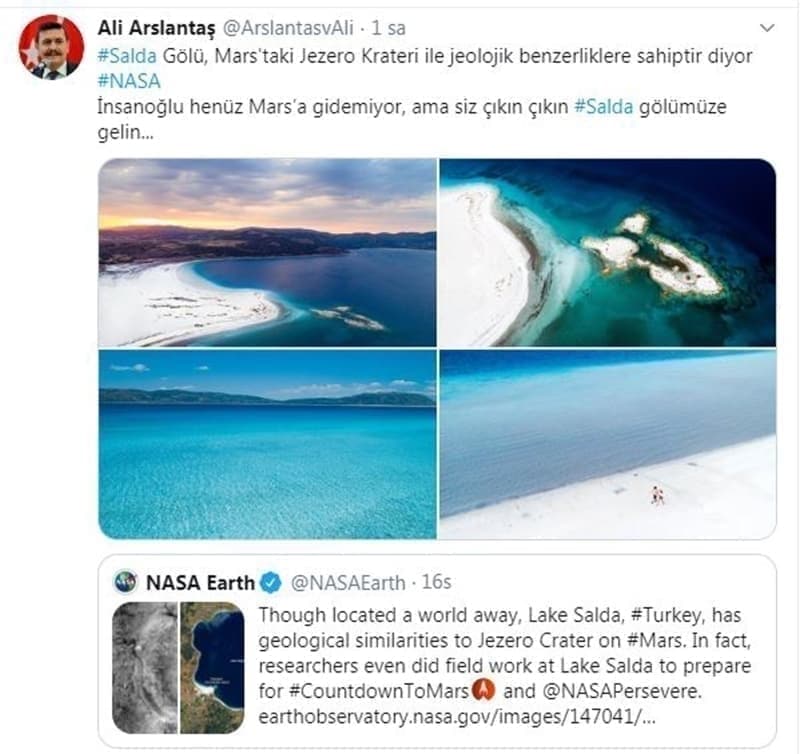Screen dimensions: 800x754
Task: Open the grayscale Jezero Crater image
Action: [x=145, y=668]
